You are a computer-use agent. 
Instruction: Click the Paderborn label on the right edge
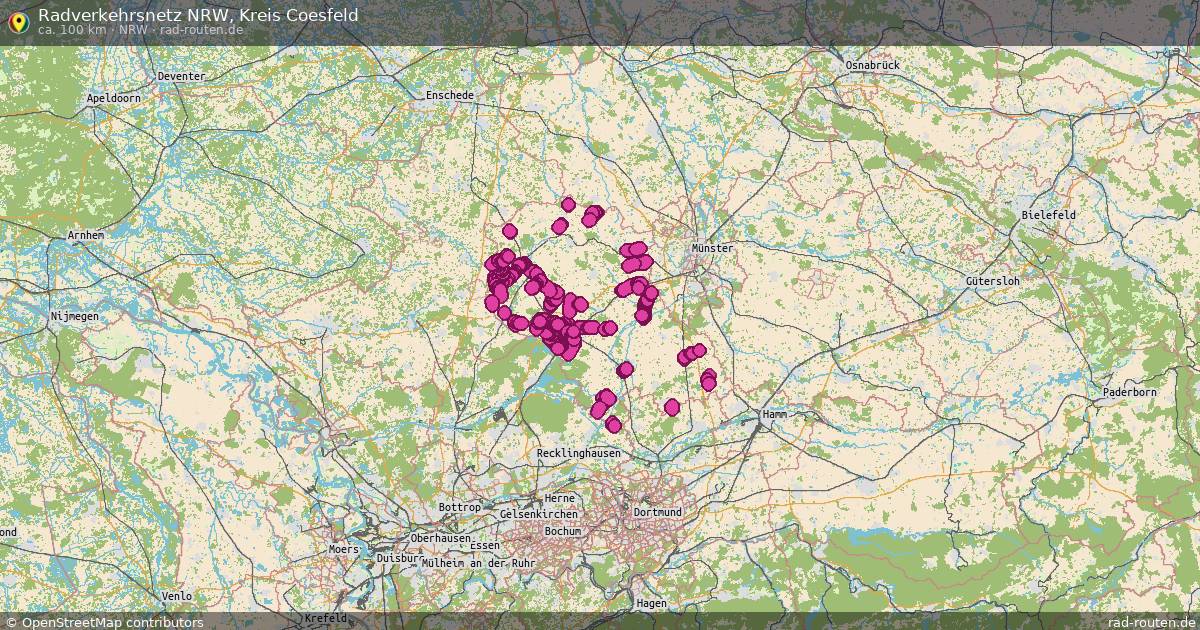(1131, 394)
